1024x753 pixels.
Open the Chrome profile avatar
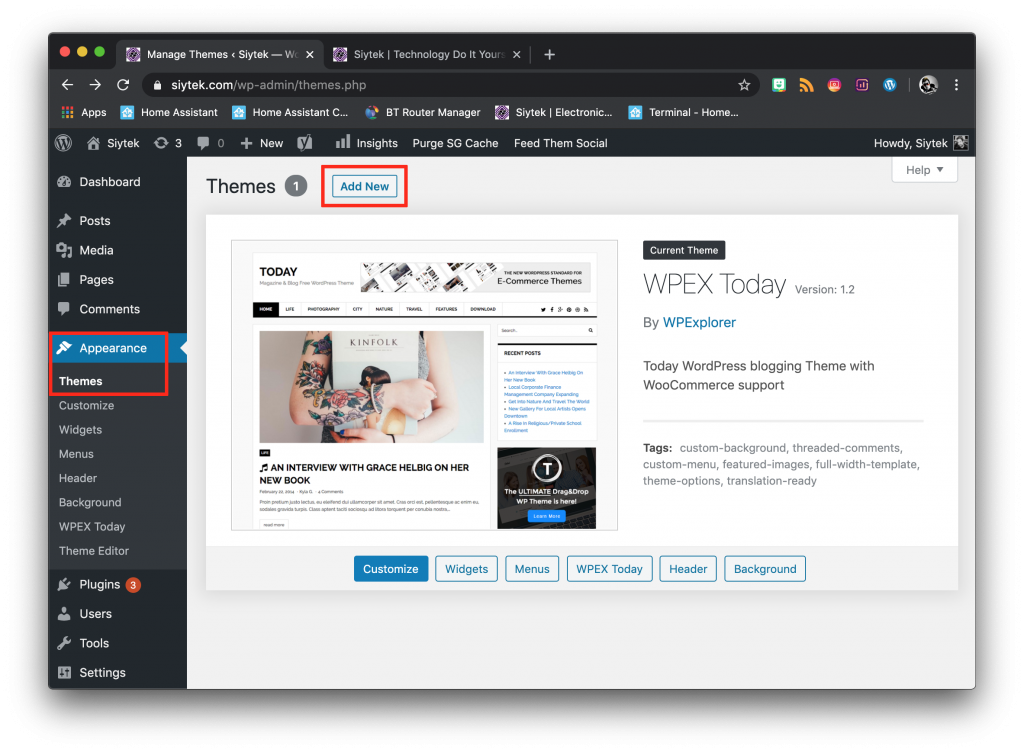pos(928,85)
